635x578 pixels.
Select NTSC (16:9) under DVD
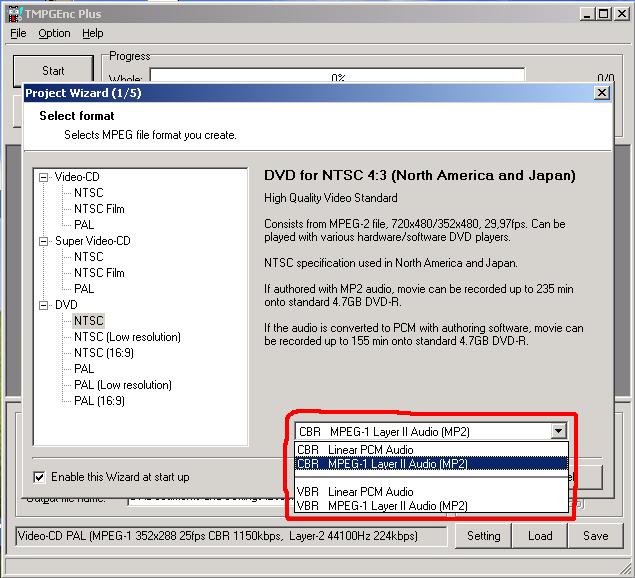point(104,353)
